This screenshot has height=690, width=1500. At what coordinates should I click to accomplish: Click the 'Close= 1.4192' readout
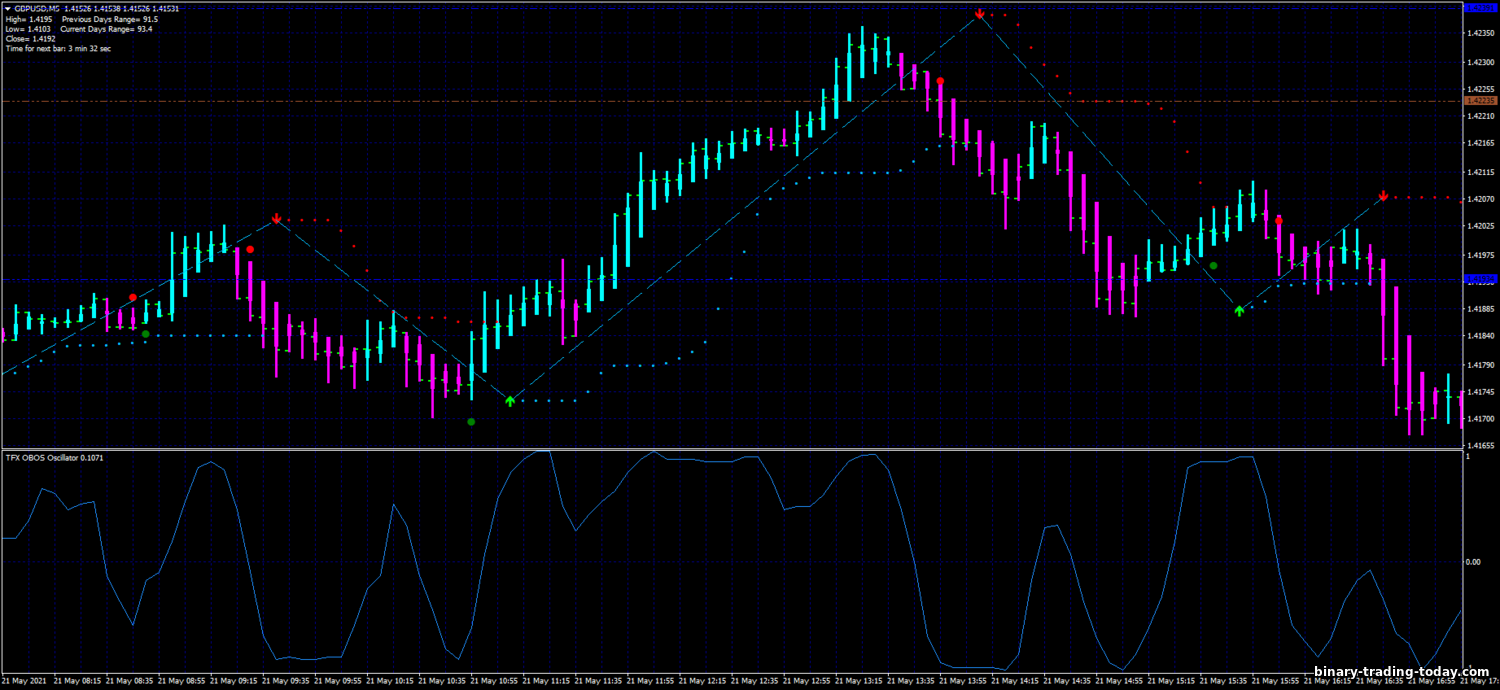(29, 39)
